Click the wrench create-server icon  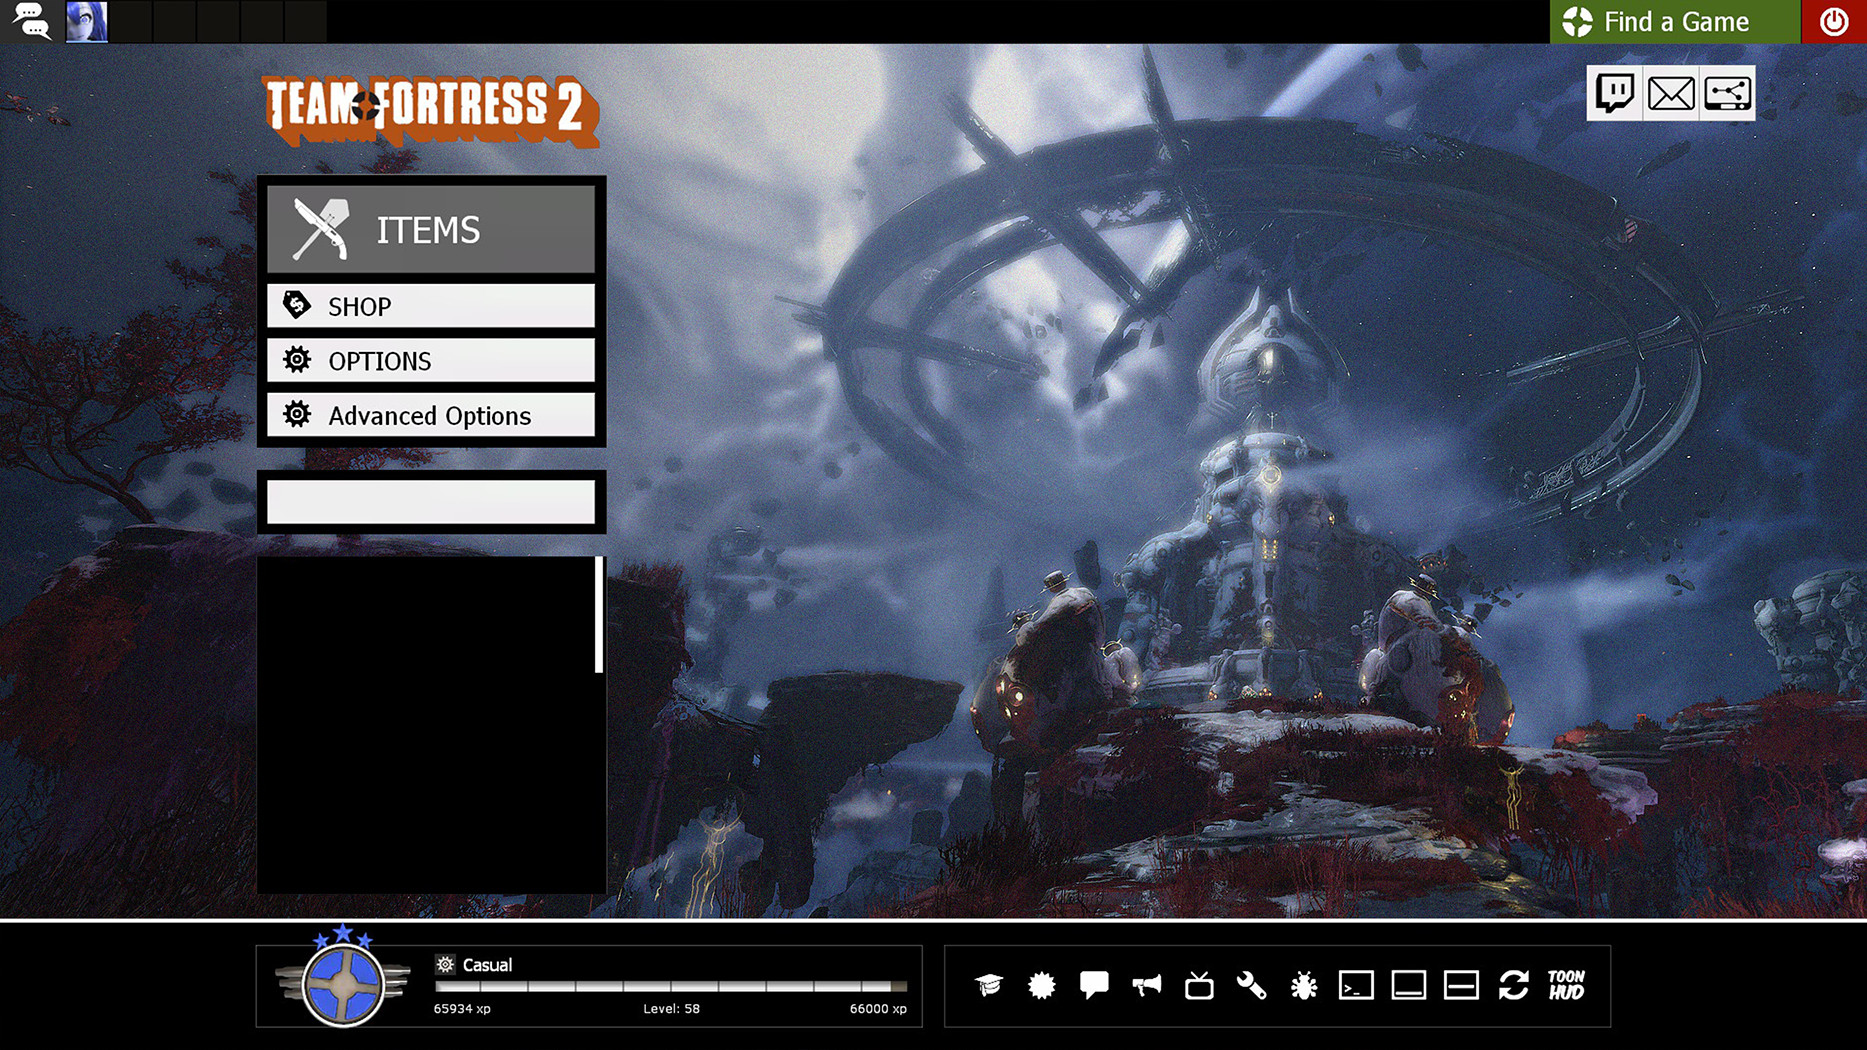pos(1251,986)
